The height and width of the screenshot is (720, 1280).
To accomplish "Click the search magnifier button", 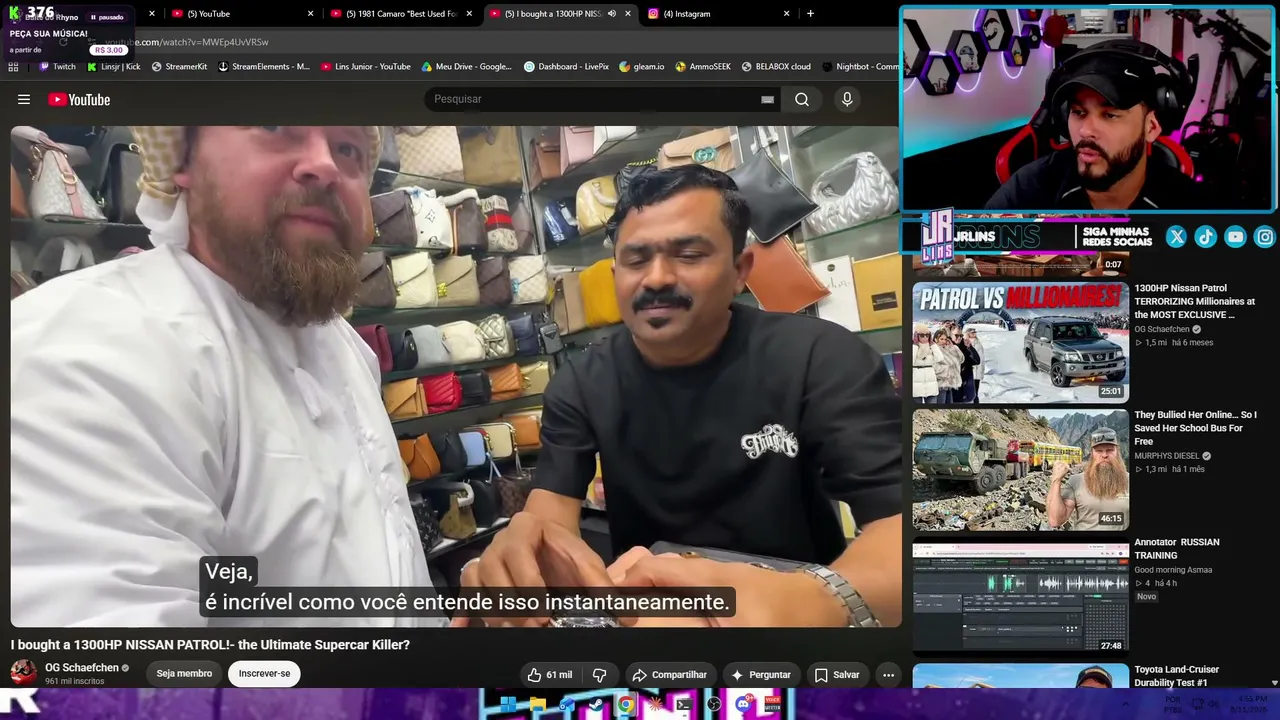I will 802,99.
